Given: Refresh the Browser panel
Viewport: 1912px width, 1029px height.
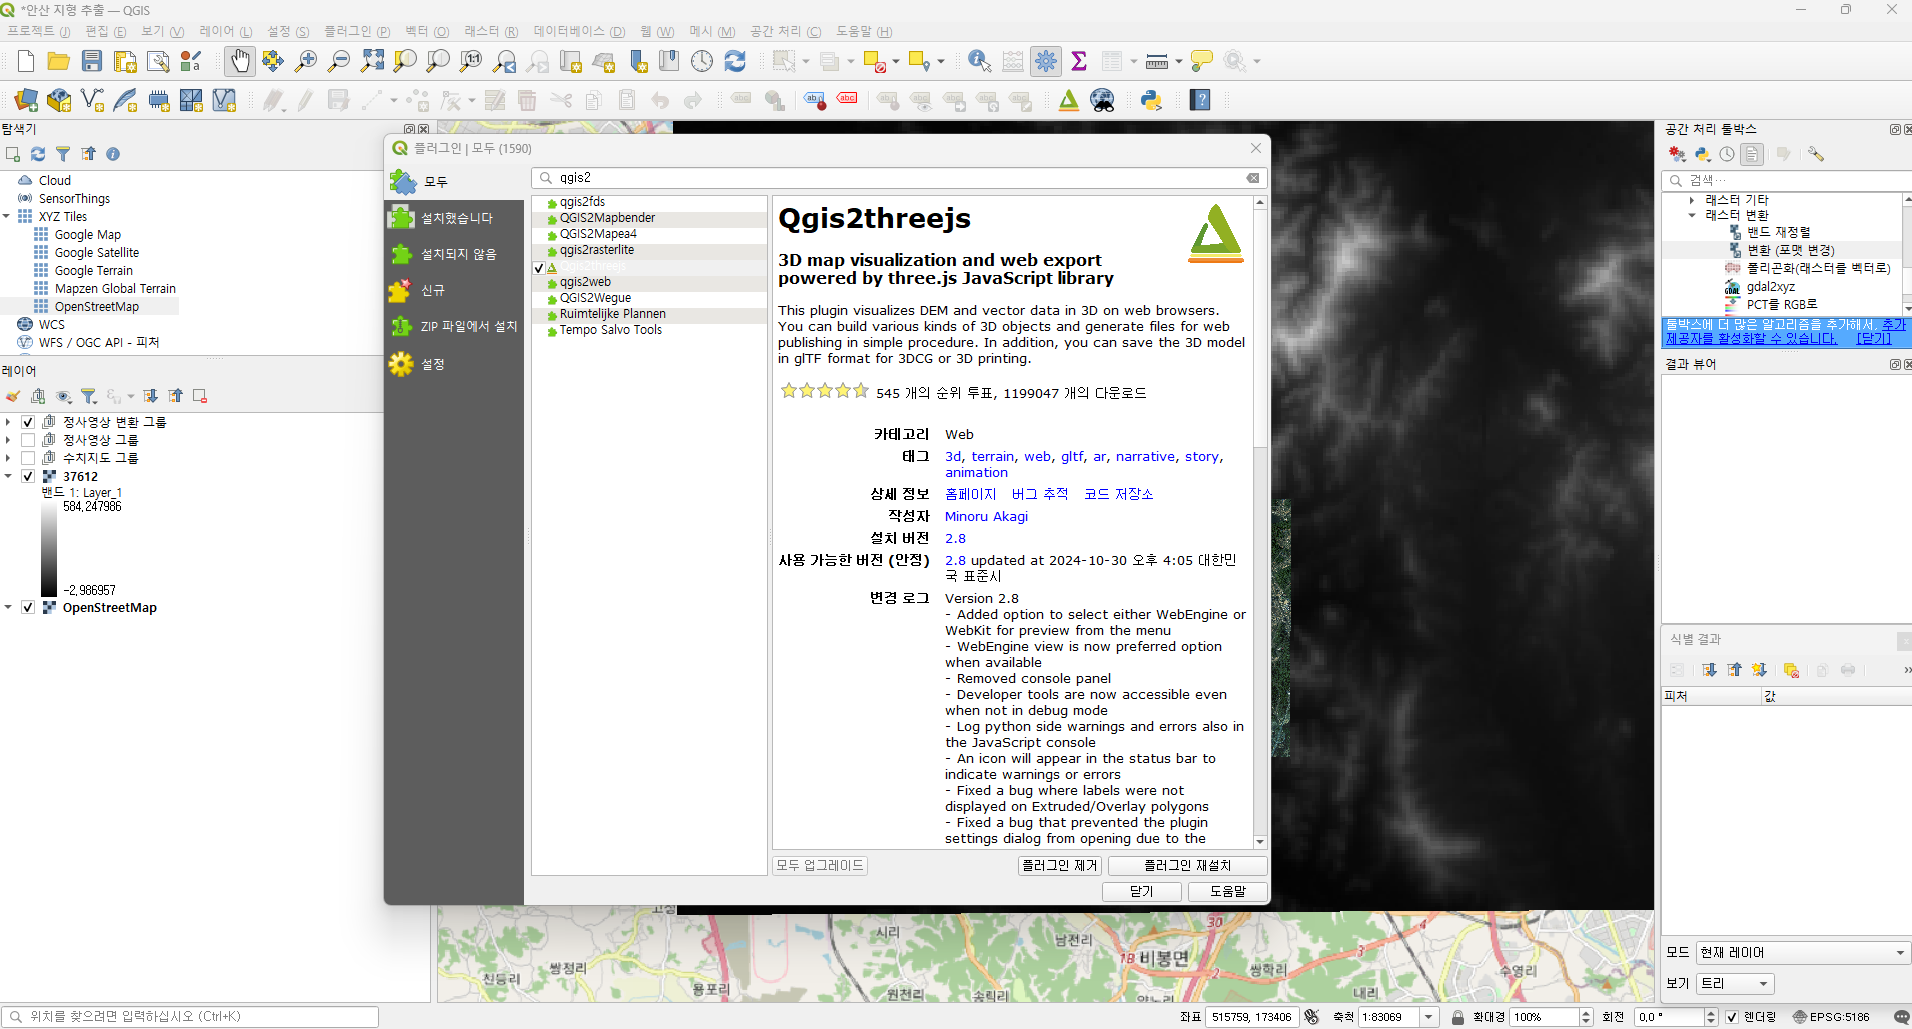Looking at the screenshot, I should pyautogui.click(x=38, y=154).
